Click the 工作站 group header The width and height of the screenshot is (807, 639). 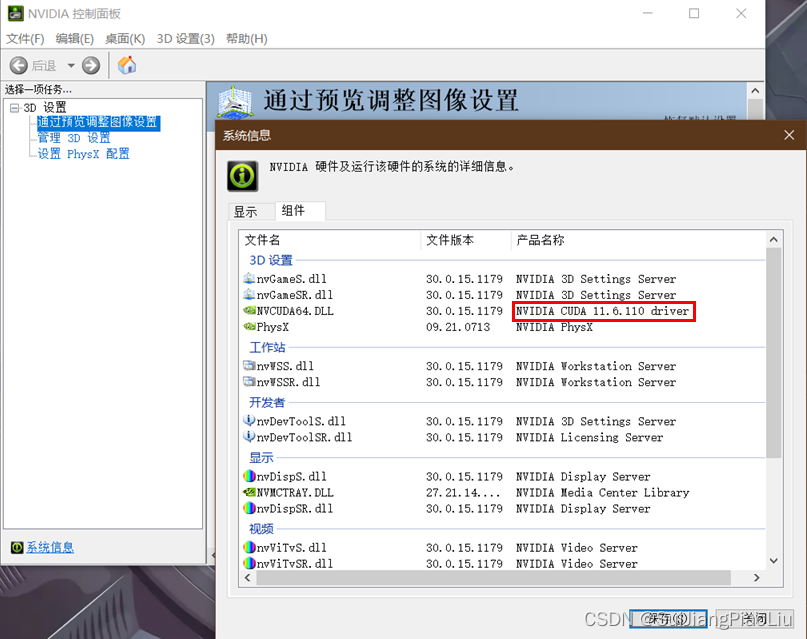267,347
